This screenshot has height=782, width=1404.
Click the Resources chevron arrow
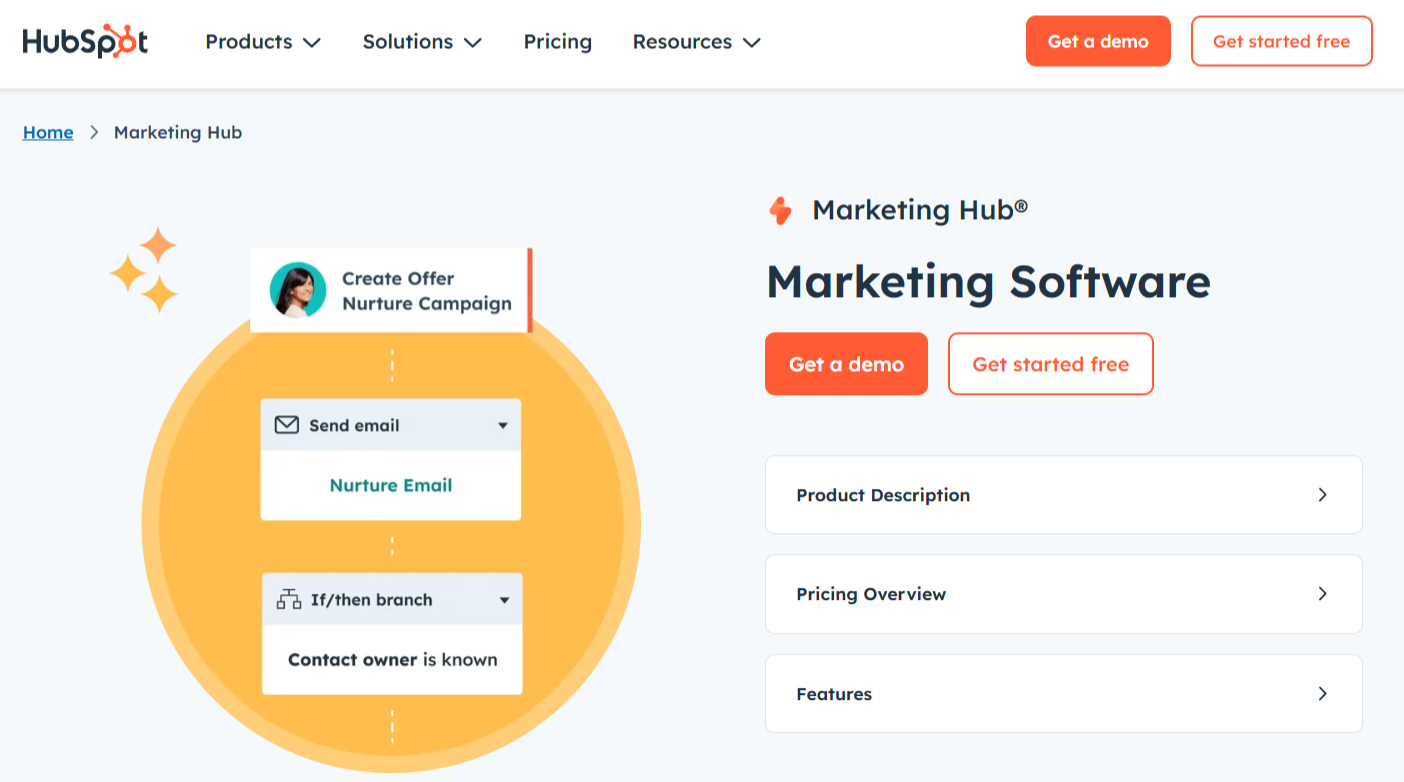pos(752,43)
